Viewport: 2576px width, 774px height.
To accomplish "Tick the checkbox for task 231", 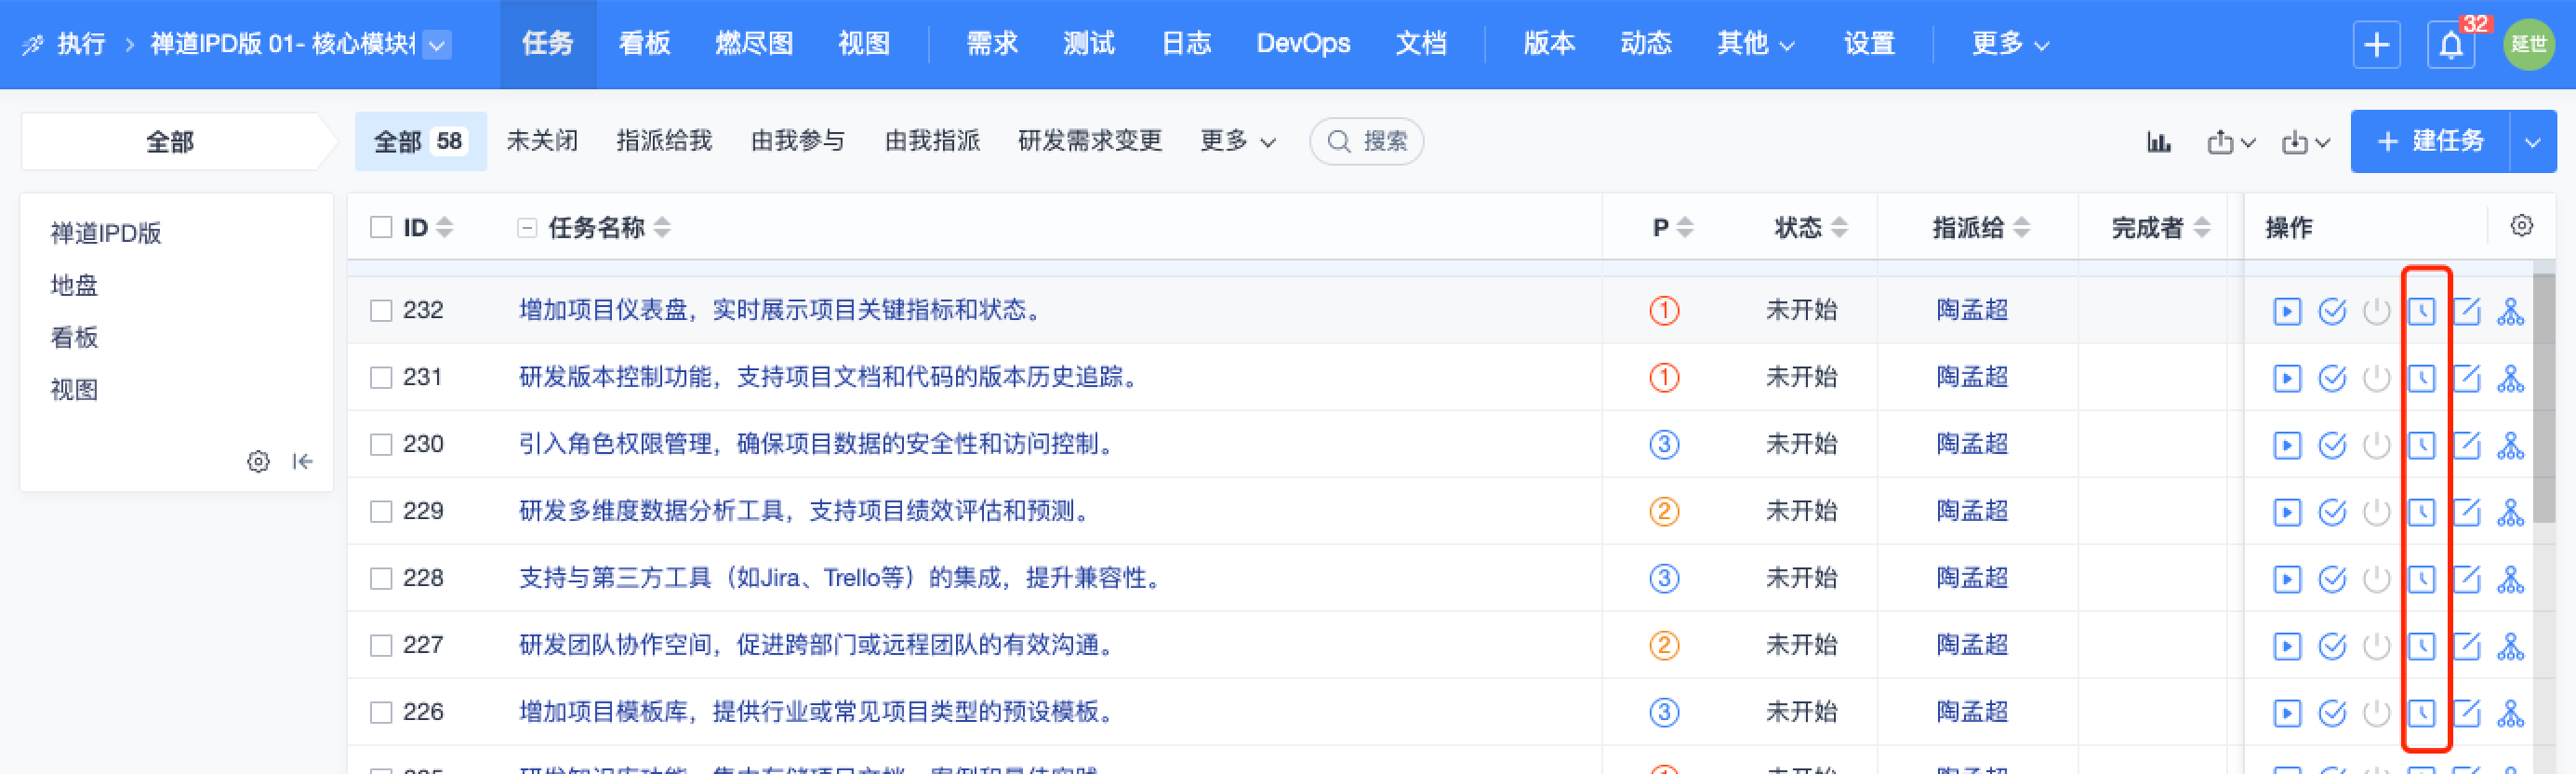I will click(x=381, y=378).
